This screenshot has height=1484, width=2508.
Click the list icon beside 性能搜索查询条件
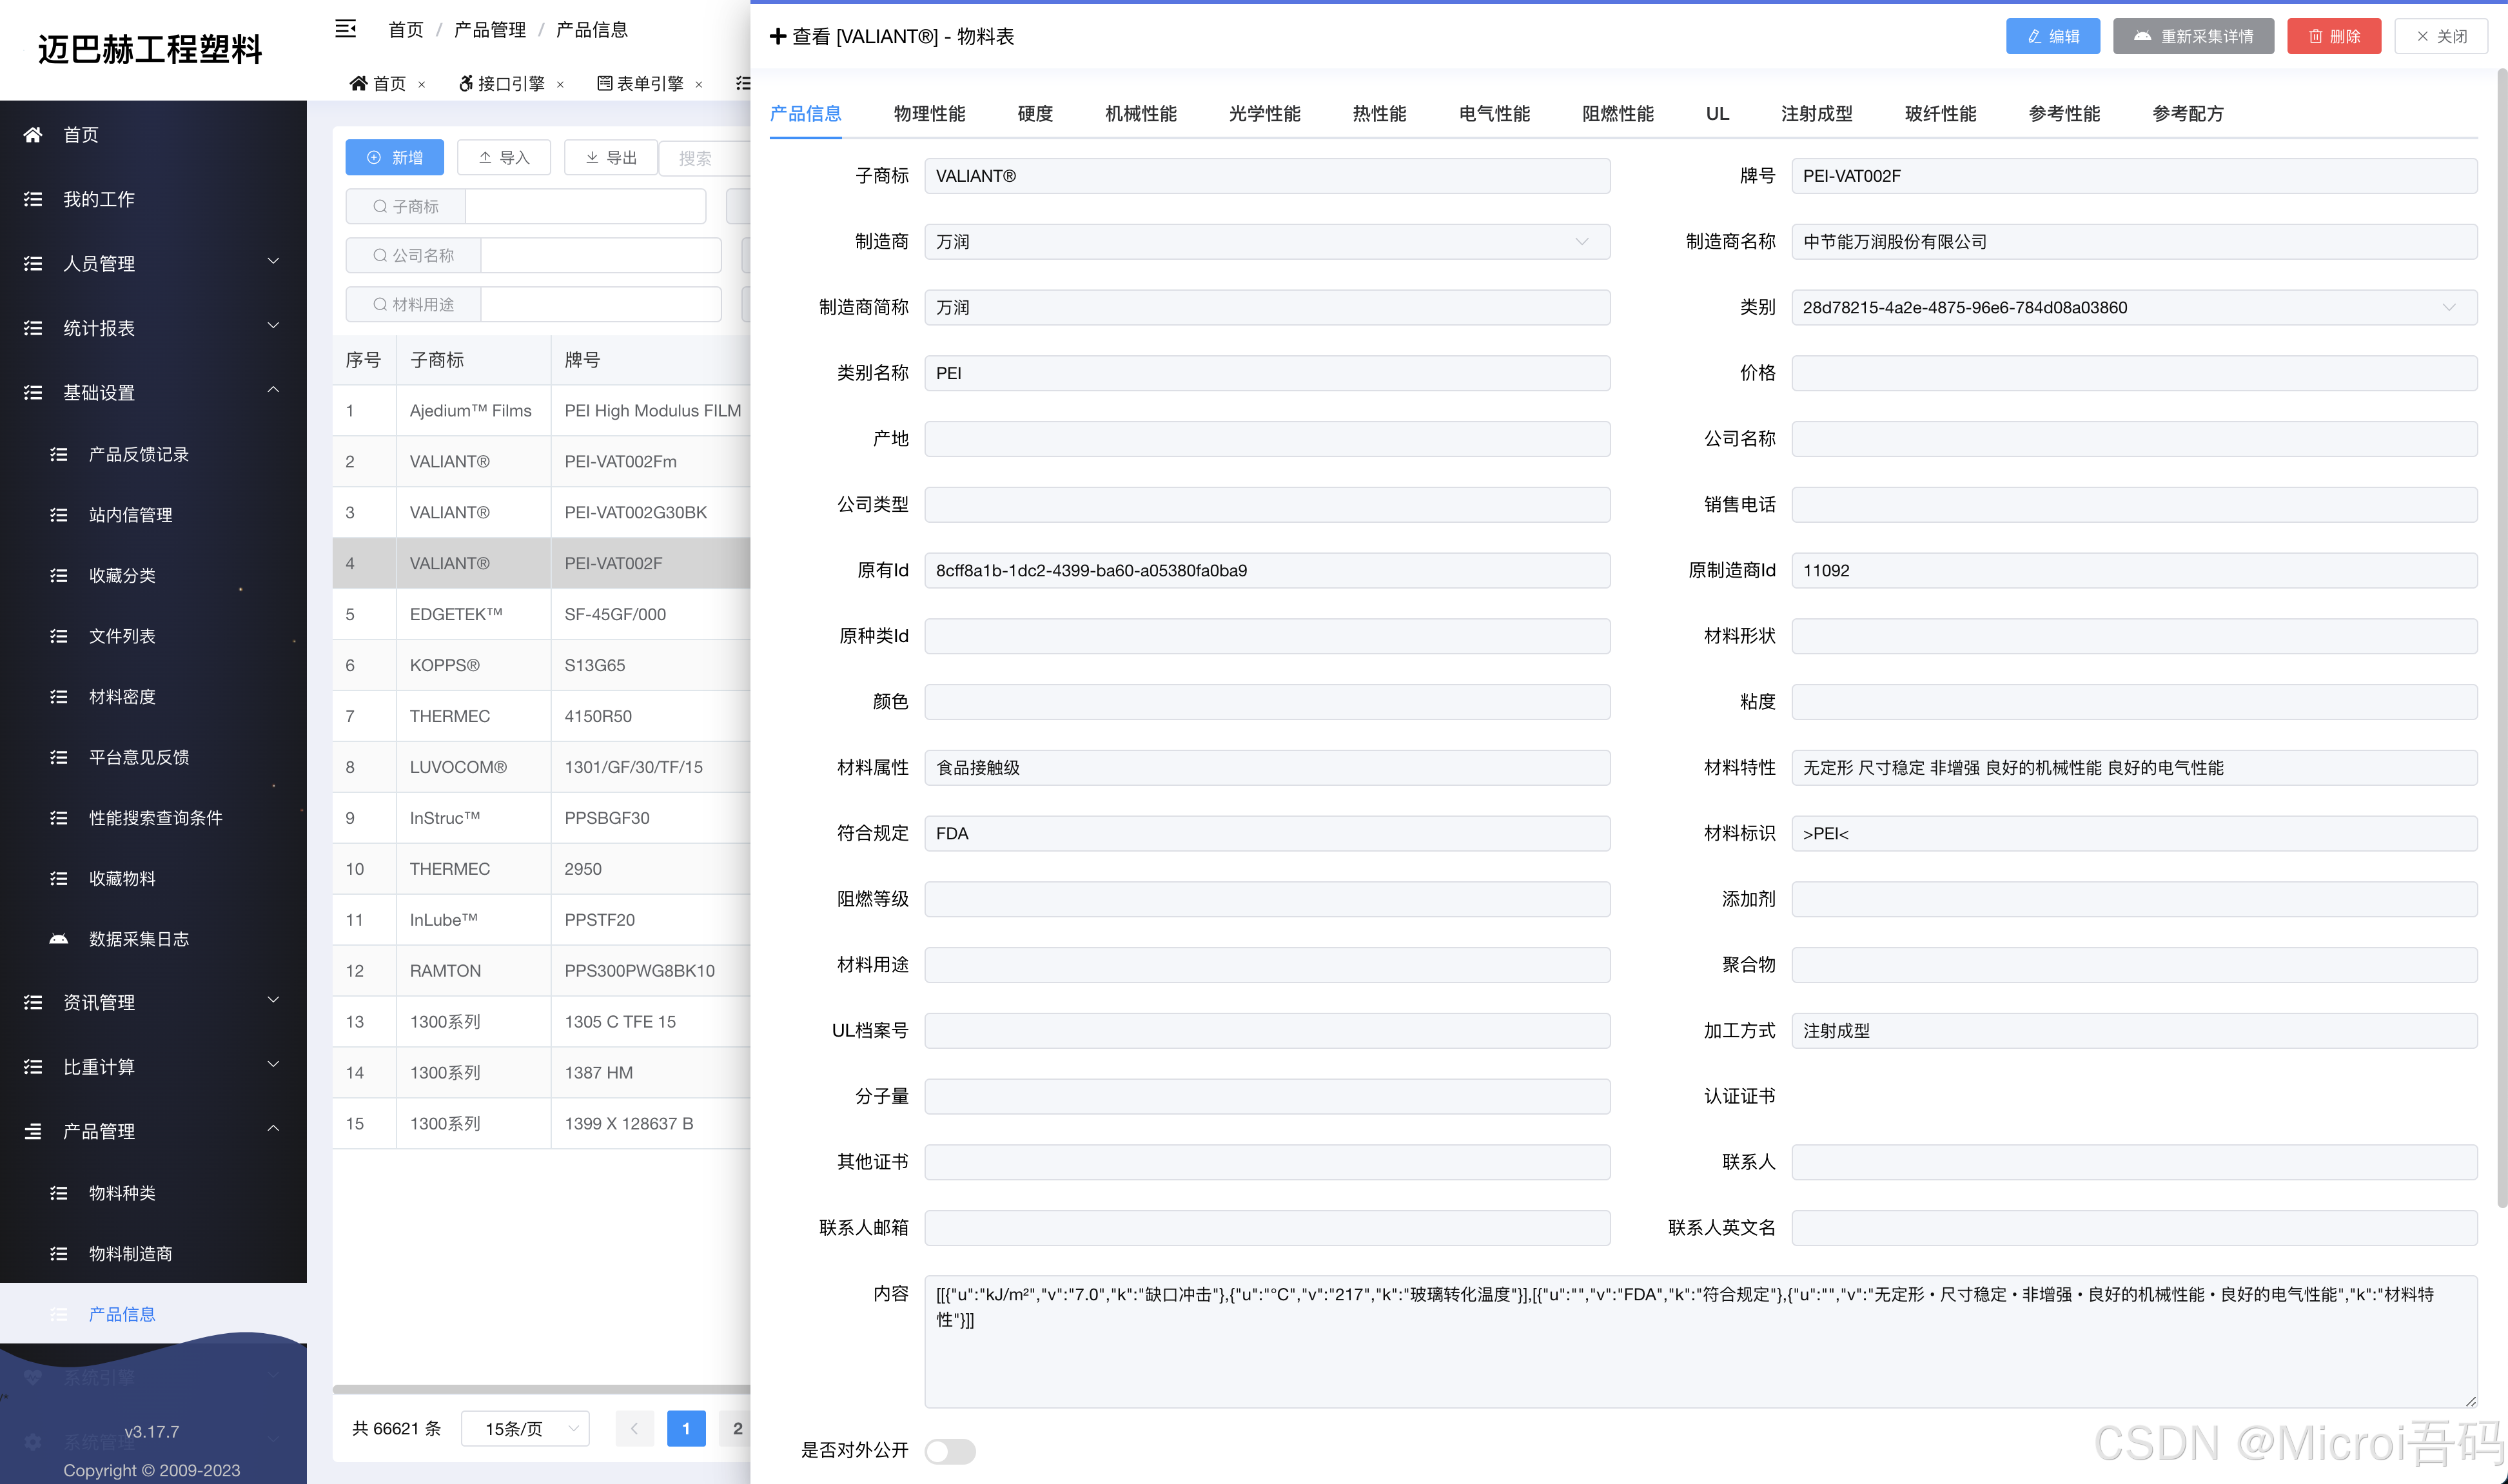(59, 817)
